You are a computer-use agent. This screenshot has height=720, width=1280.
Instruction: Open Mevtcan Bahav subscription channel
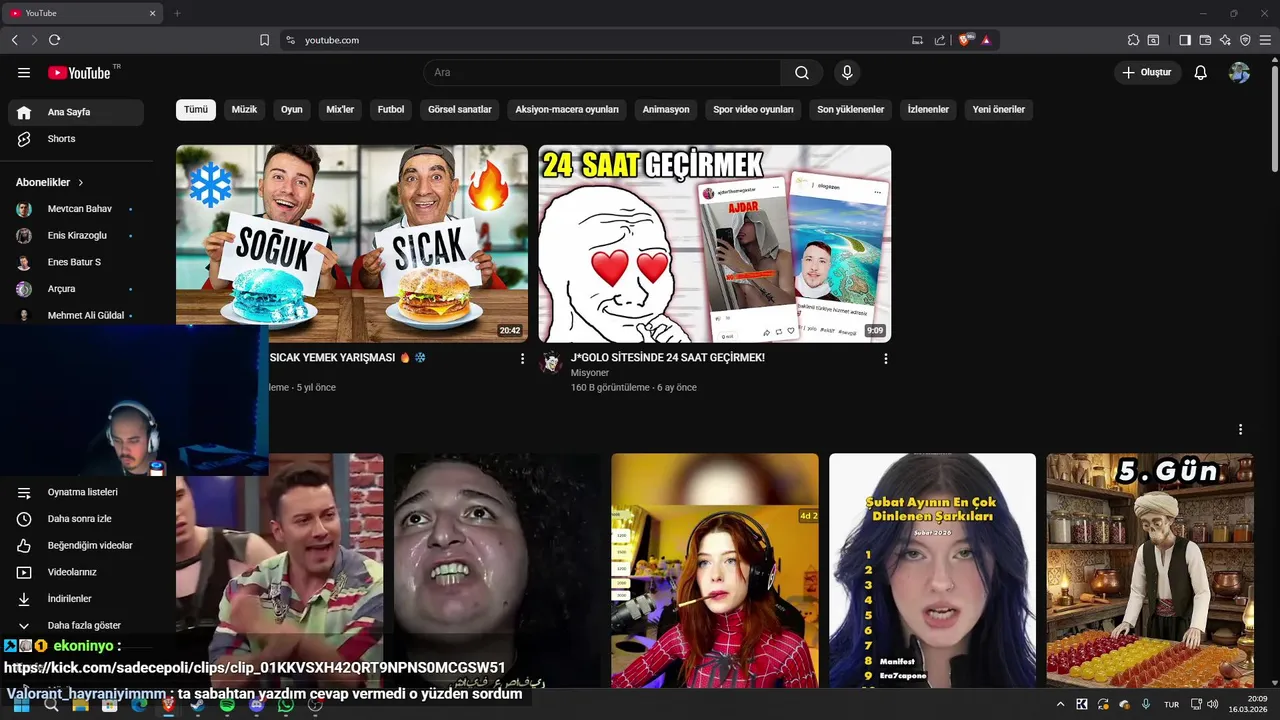click(76, 209)
